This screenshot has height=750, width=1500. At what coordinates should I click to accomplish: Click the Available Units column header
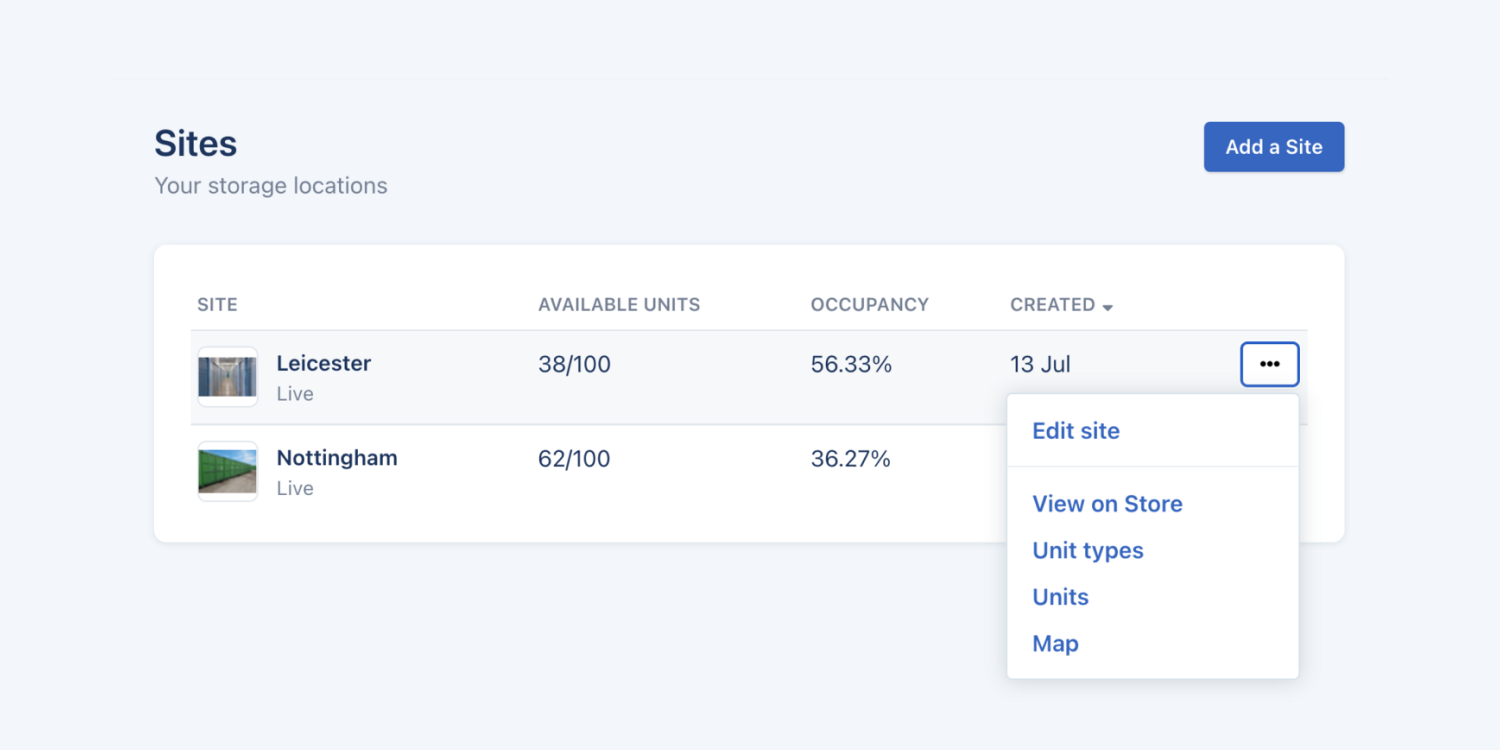pos(619,305)
